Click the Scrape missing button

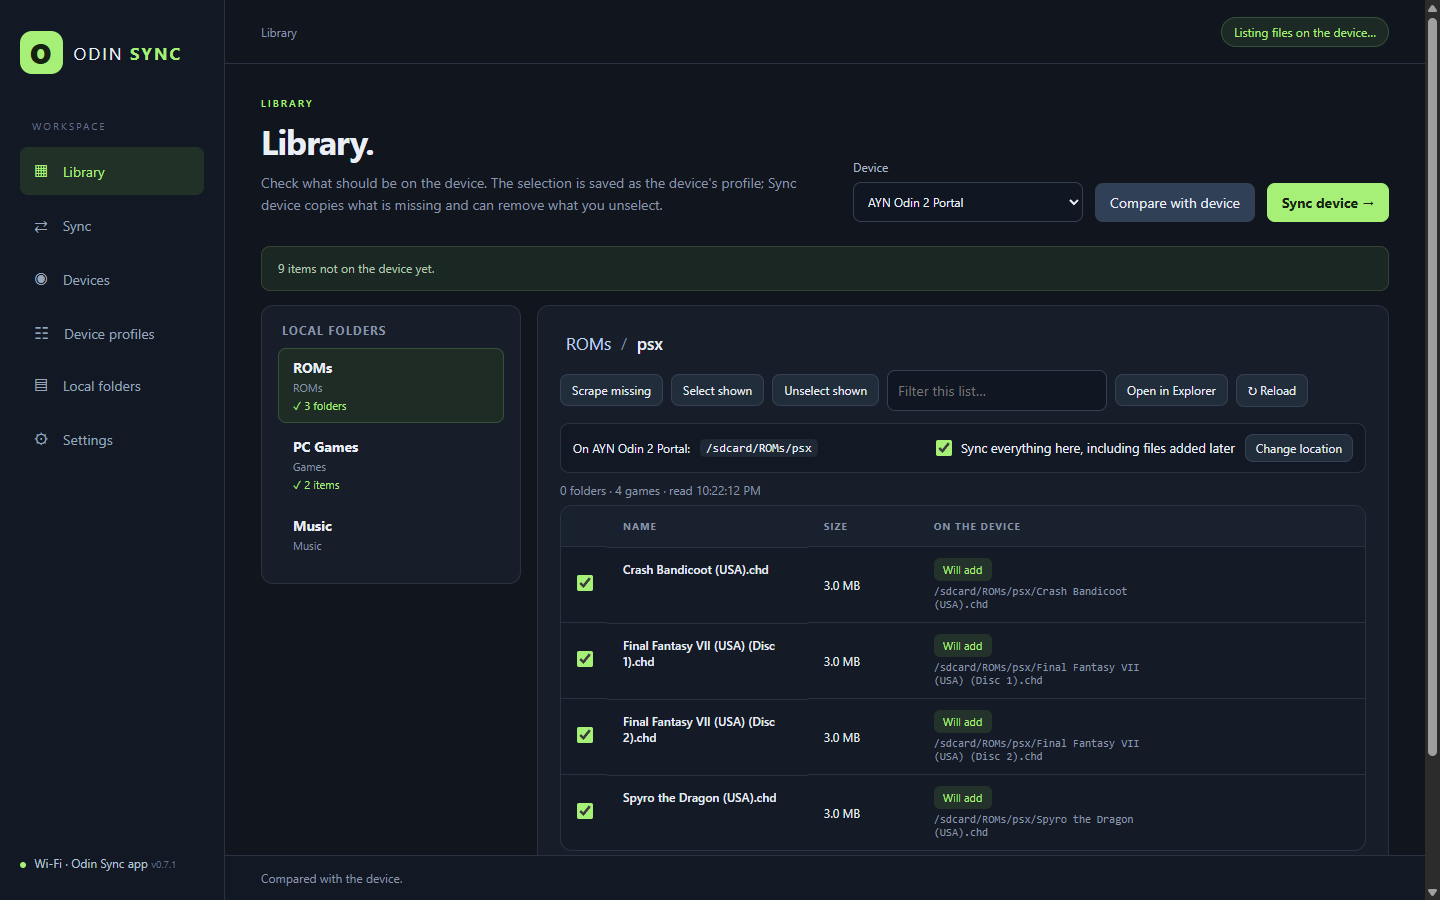point(611,391)
